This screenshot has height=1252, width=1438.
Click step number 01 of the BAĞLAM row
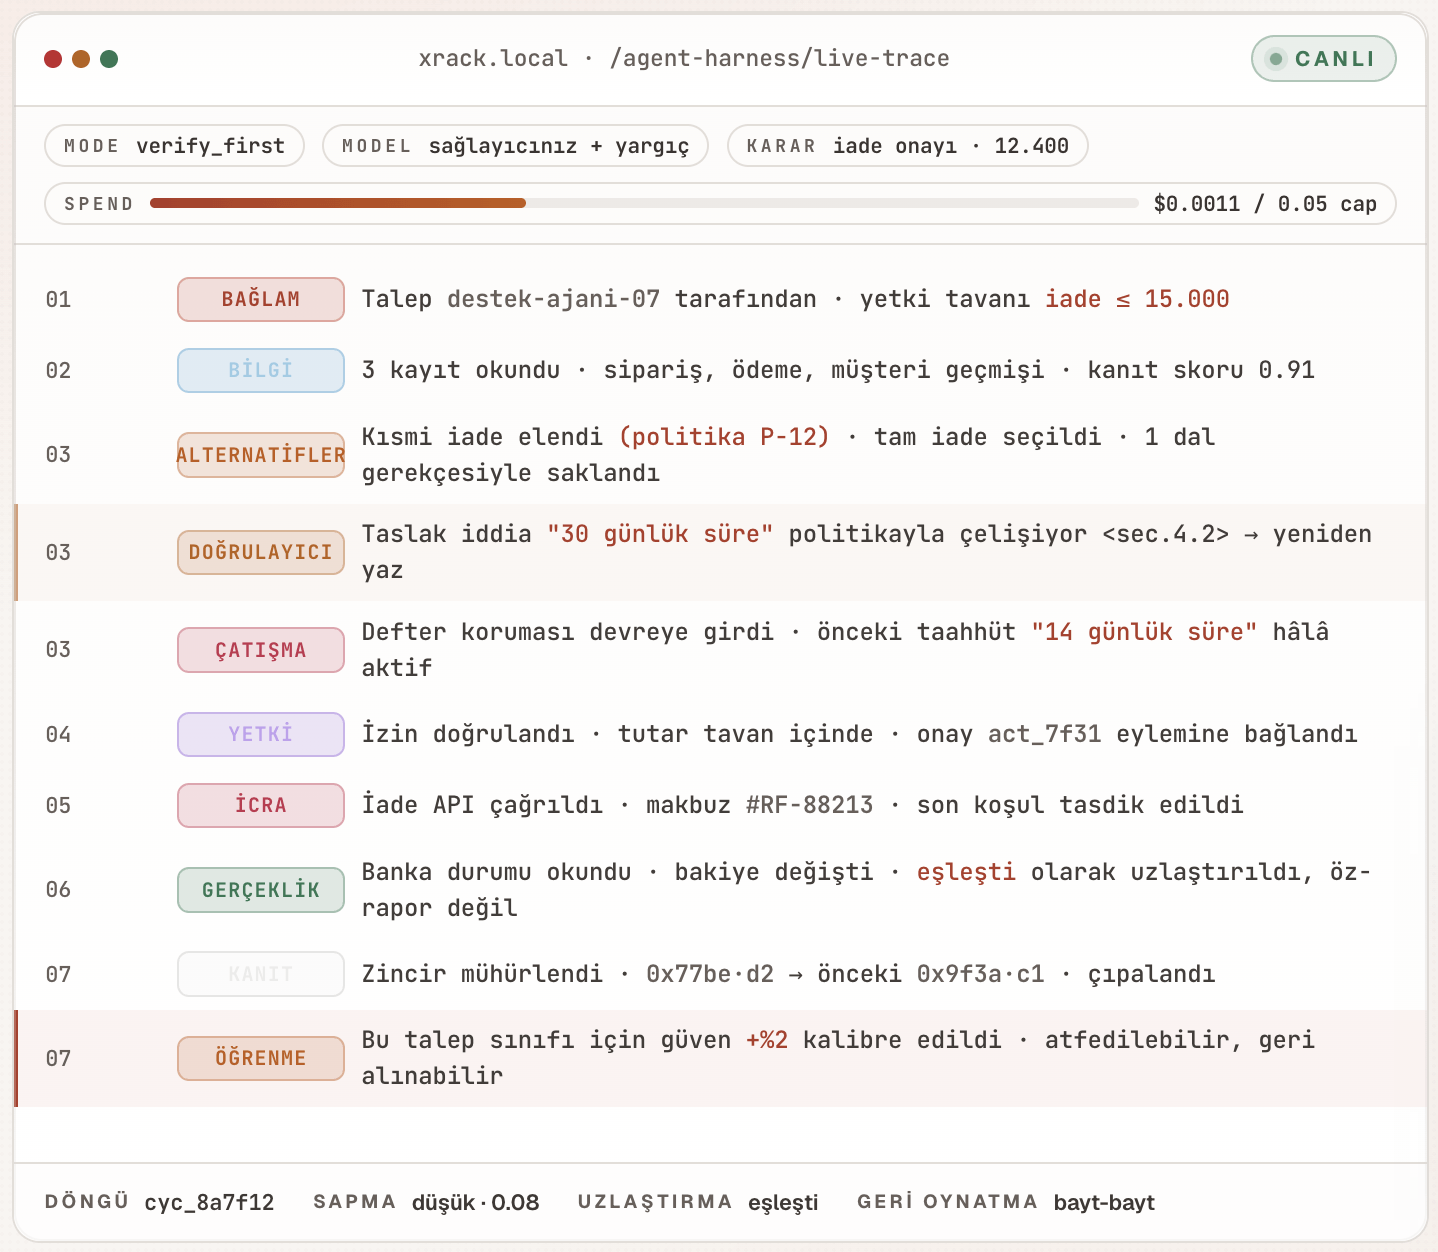(x=59, y=299)
